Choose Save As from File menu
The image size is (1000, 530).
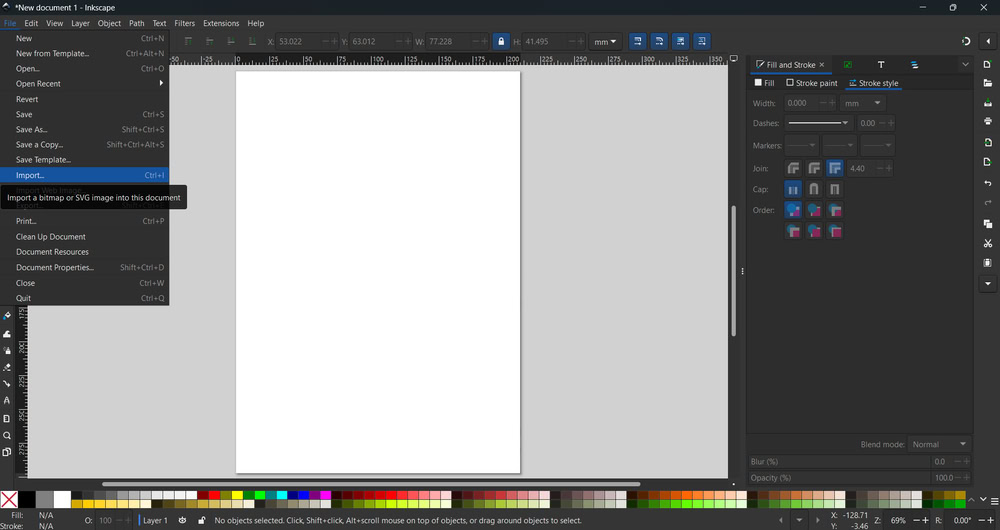coord(84,129)
